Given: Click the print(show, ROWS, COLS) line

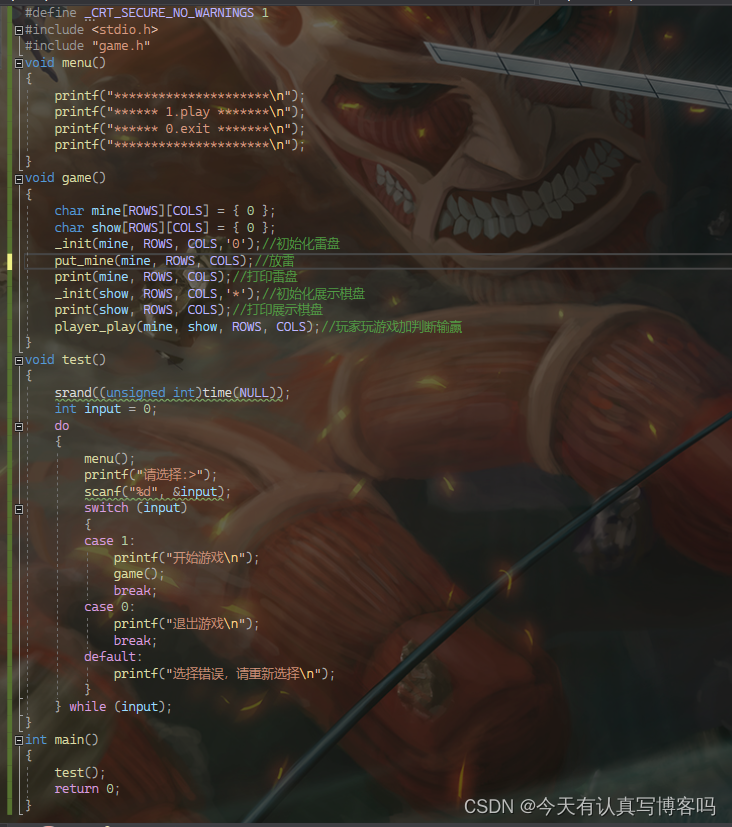Looking at the screenshot, I should (188, 310).
